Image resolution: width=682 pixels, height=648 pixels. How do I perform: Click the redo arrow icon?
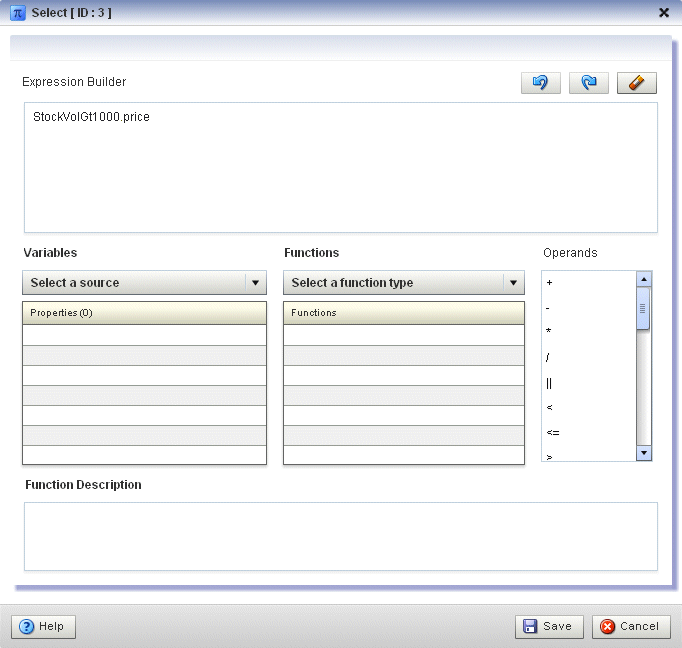[x=588, y=83]
